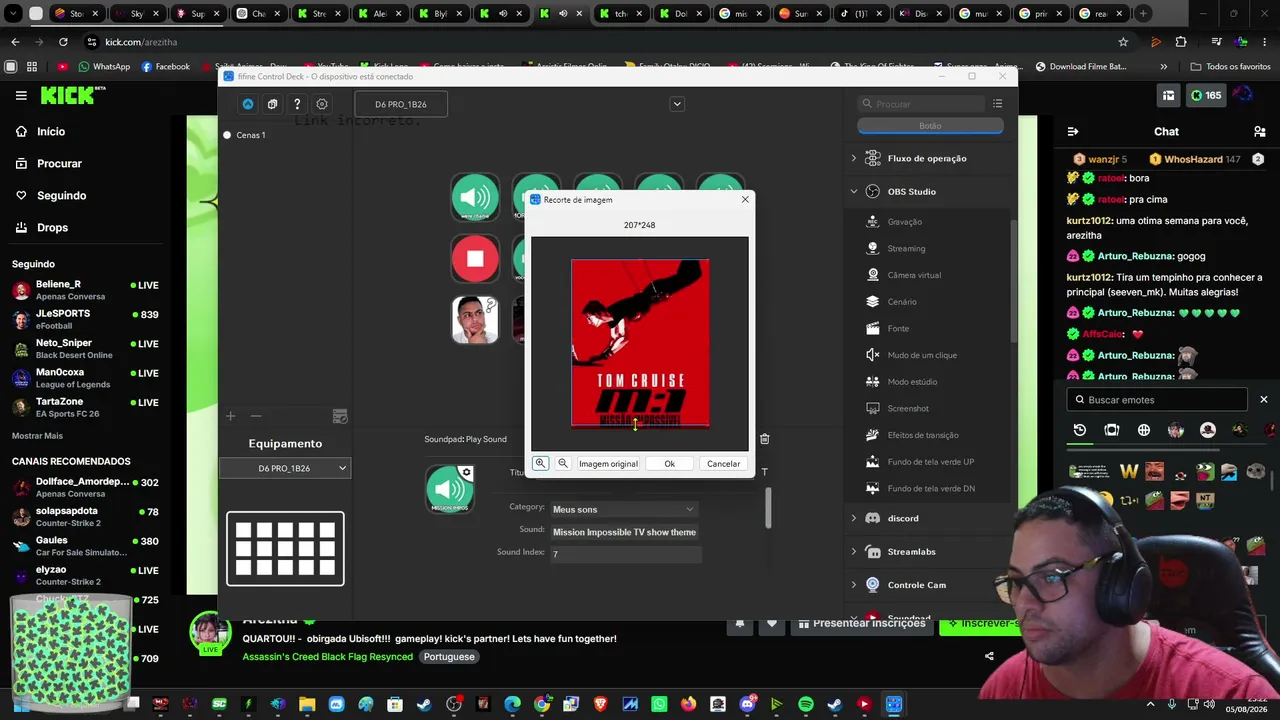Image resolution: width=1280 pixels, height=720 pixels.
Task: Click the Sound Index field
Action: [626, 553]
